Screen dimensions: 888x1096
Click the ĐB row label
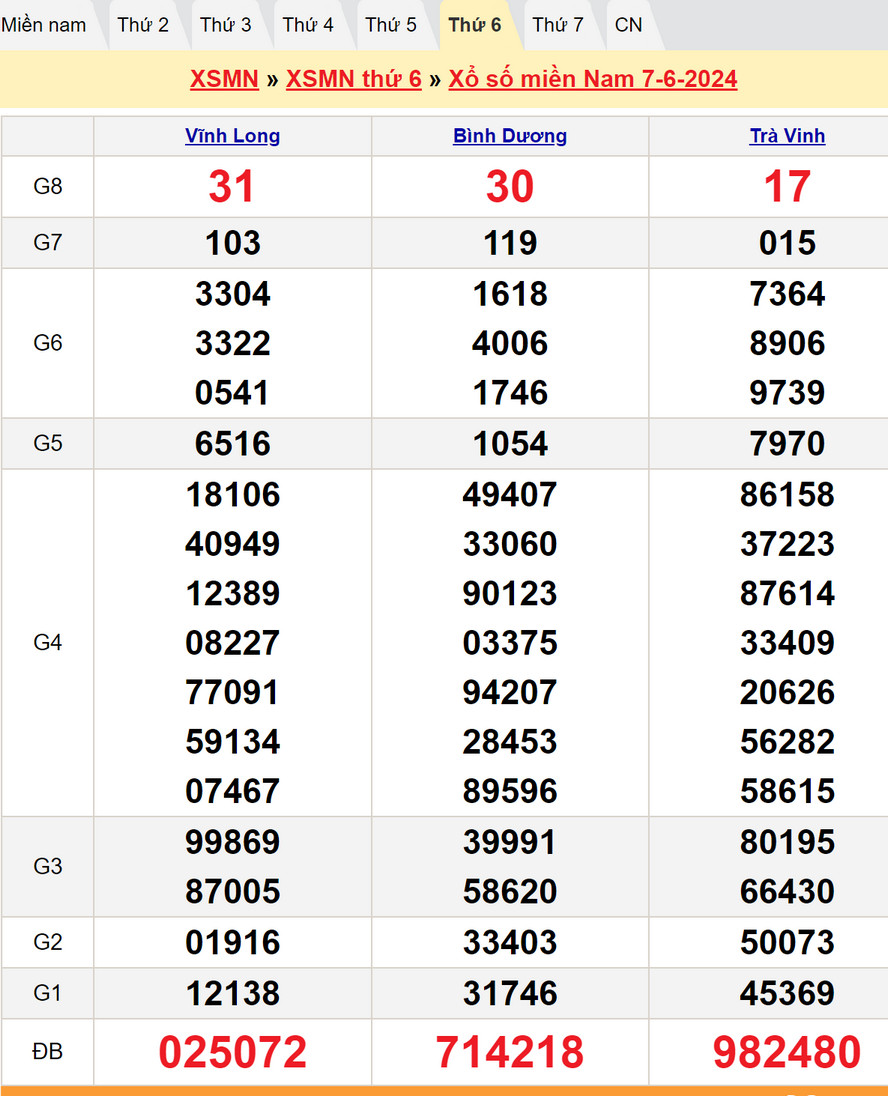click(x=48, y=1052)
